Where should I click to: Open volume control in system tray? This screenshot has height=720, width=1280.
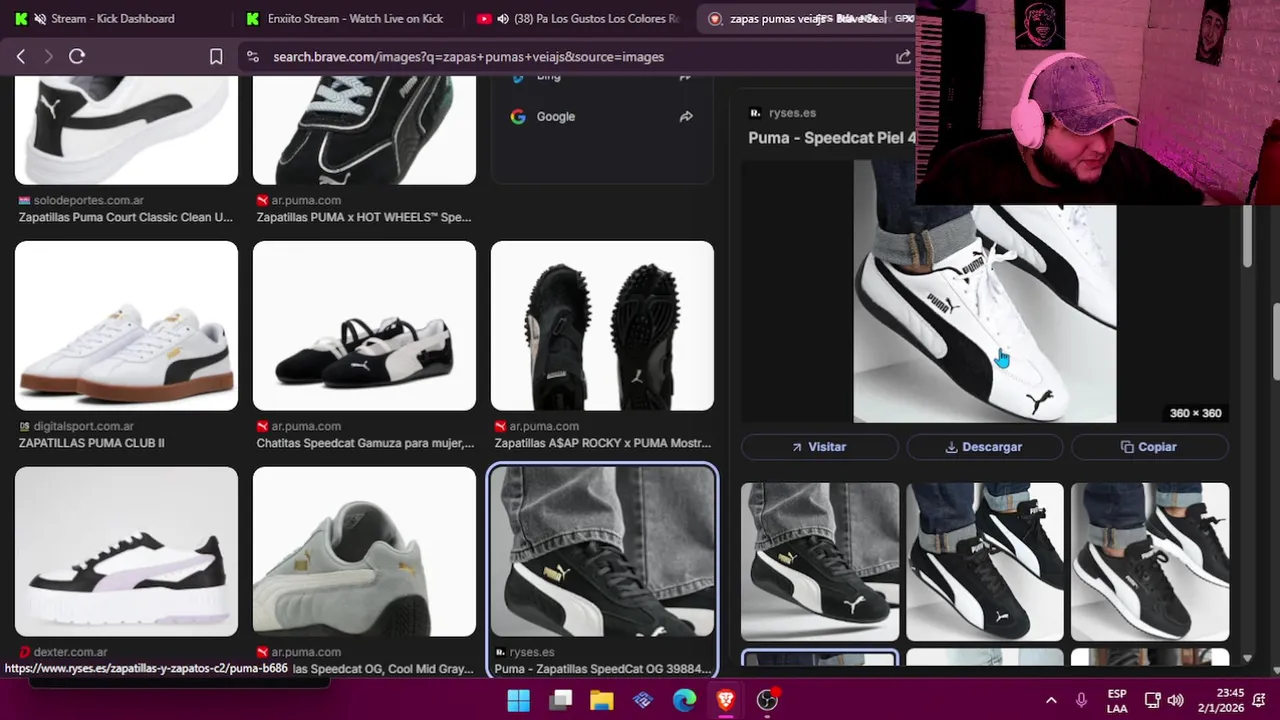coord(1175,700)
